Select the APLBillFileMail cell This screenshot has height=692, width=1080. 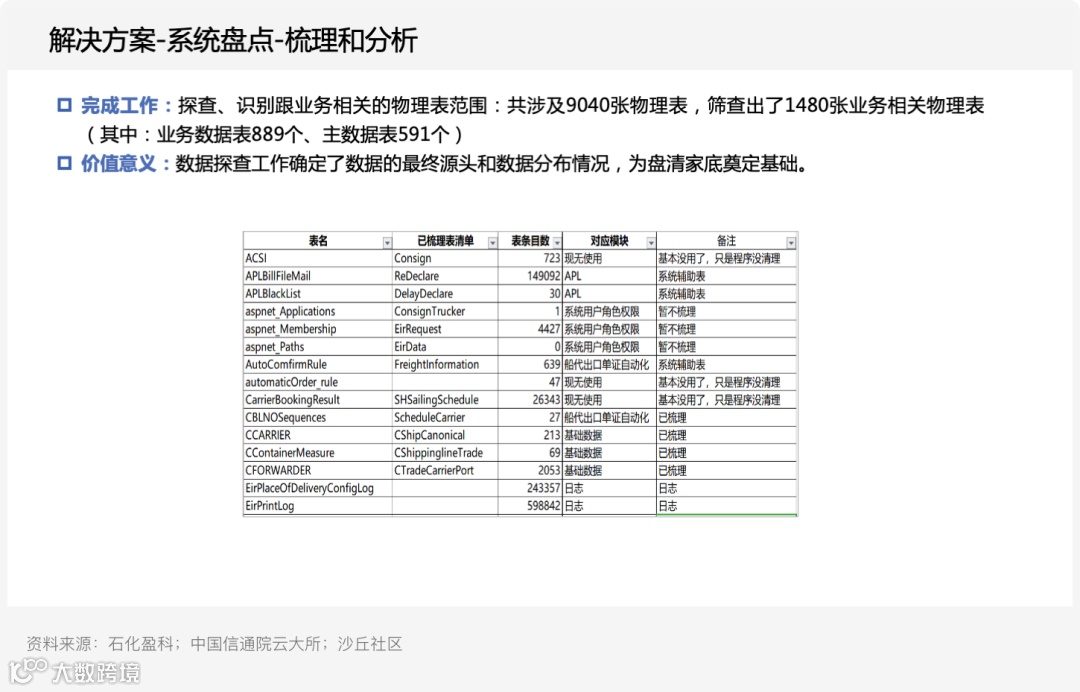pos(318,276)
